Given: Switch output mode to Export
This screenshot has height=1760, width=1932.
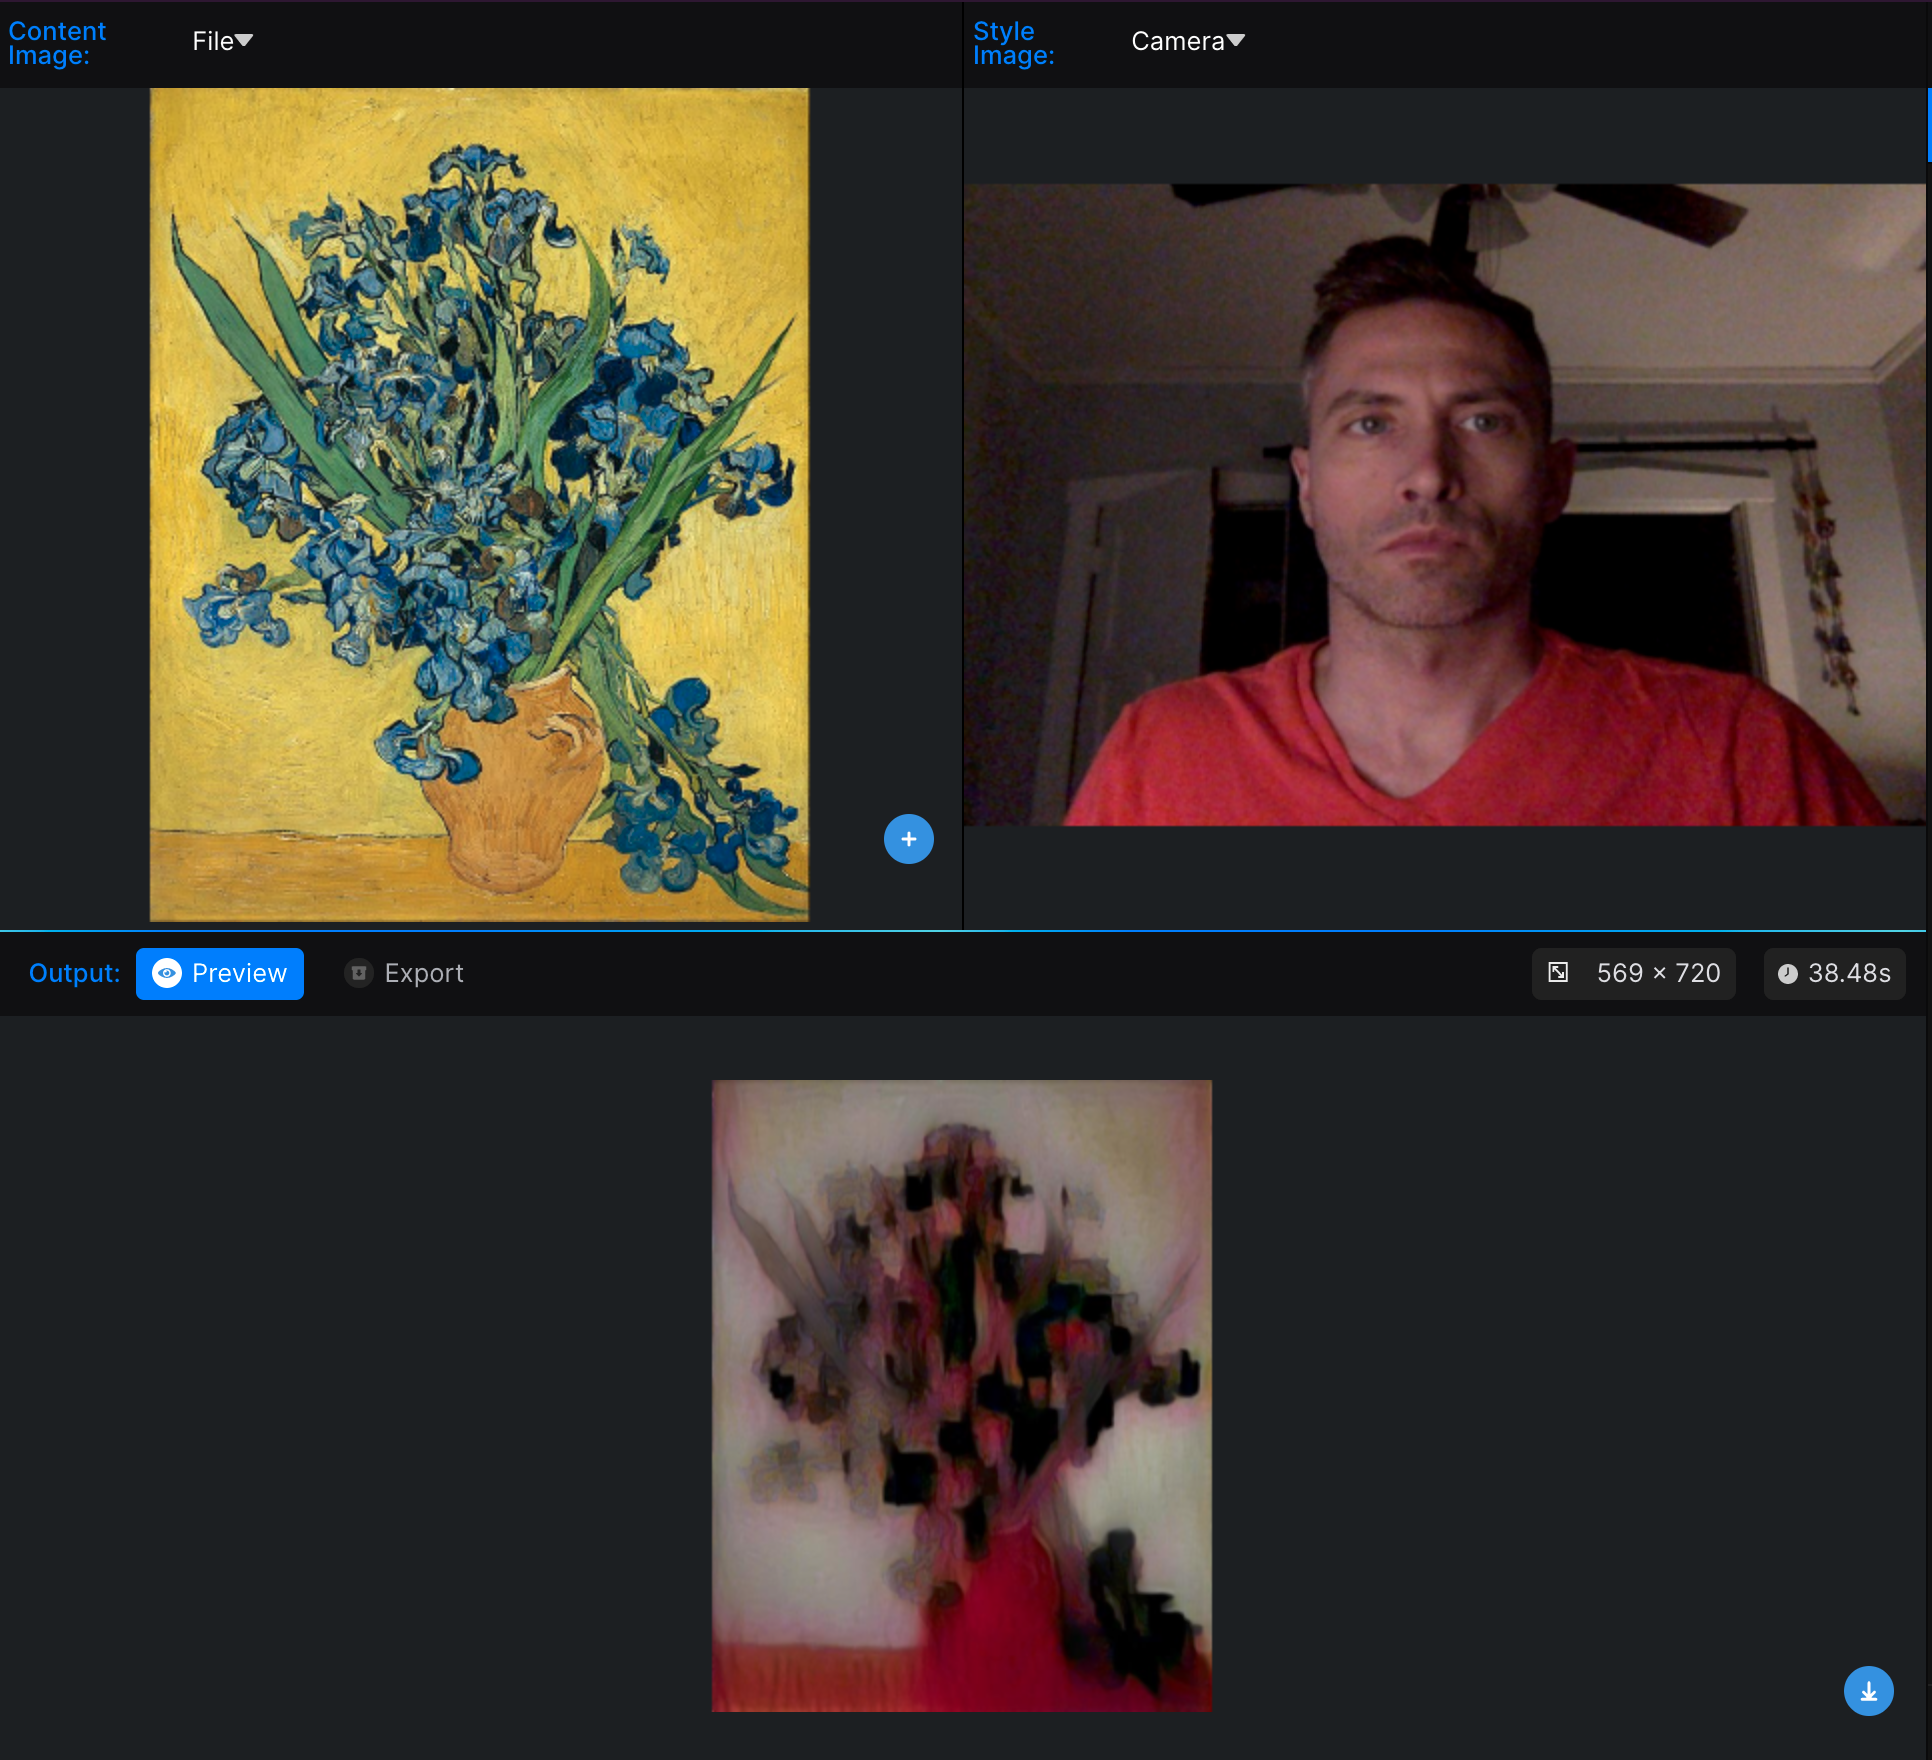Looking at the screenshot, I should pyautogui.click(x=405, y=973).
